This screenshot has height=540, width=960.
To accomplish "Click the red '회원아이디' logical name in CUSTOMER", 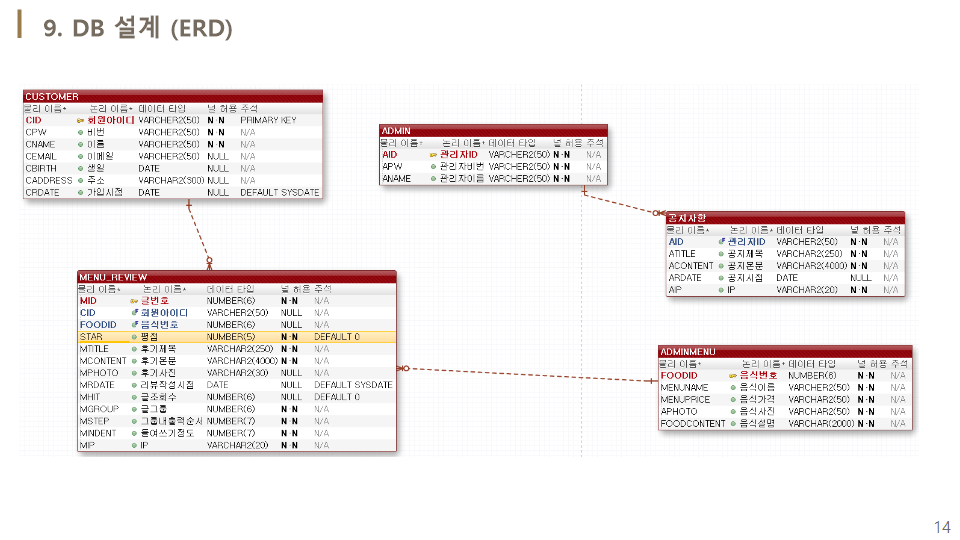I will 110,121.
